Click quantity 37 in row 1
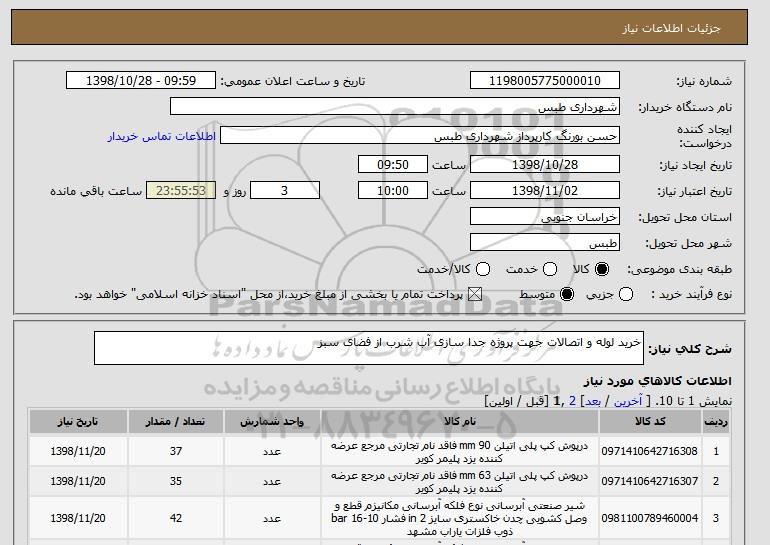 (x=176, y=451)
